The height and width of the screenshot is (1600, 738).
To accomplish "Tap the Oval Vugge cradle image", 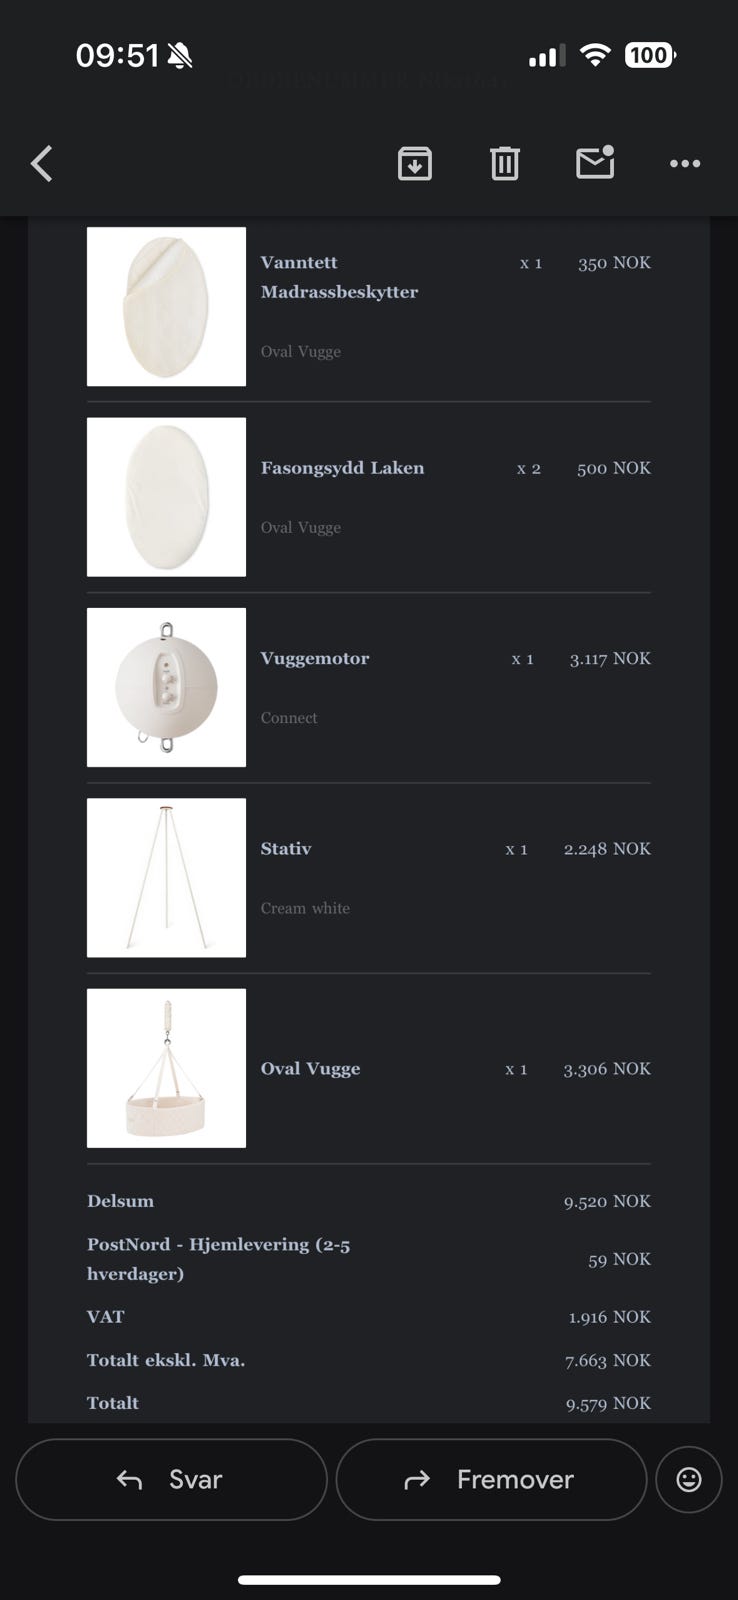I will (166, 1068).
